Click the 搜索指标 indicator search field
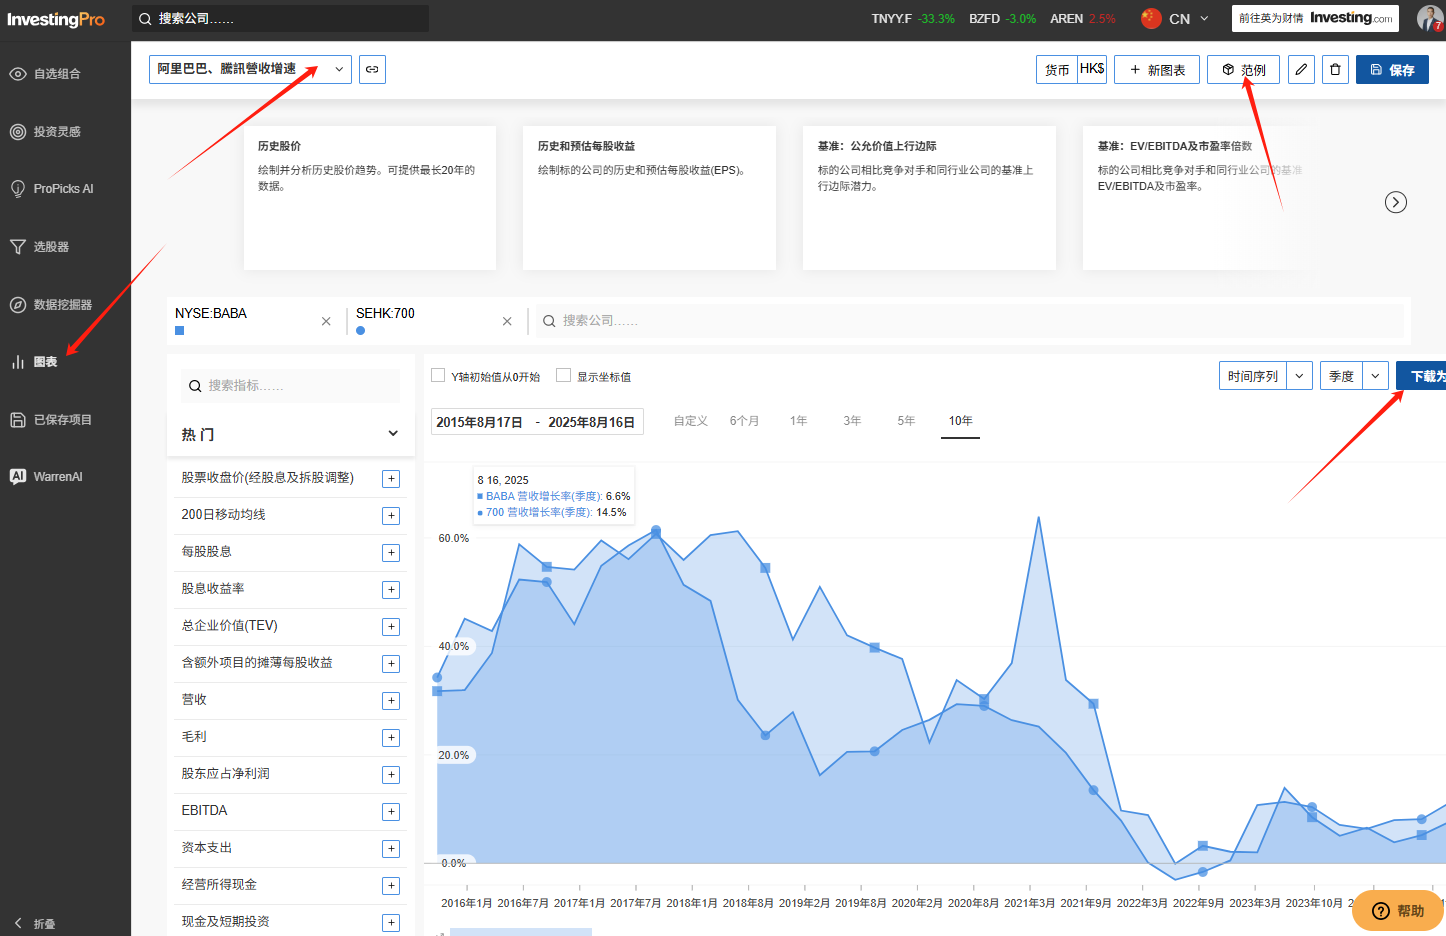1446x936 pixels. (x=291, y=386)
